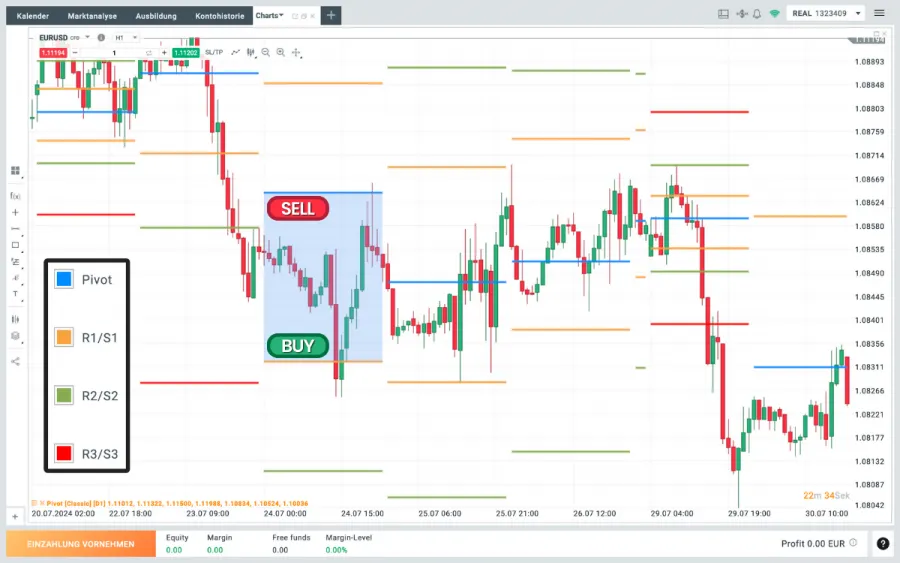900x563 pixels.
Task: Click the green buy price 1.11202
Action: click(185, 53)
